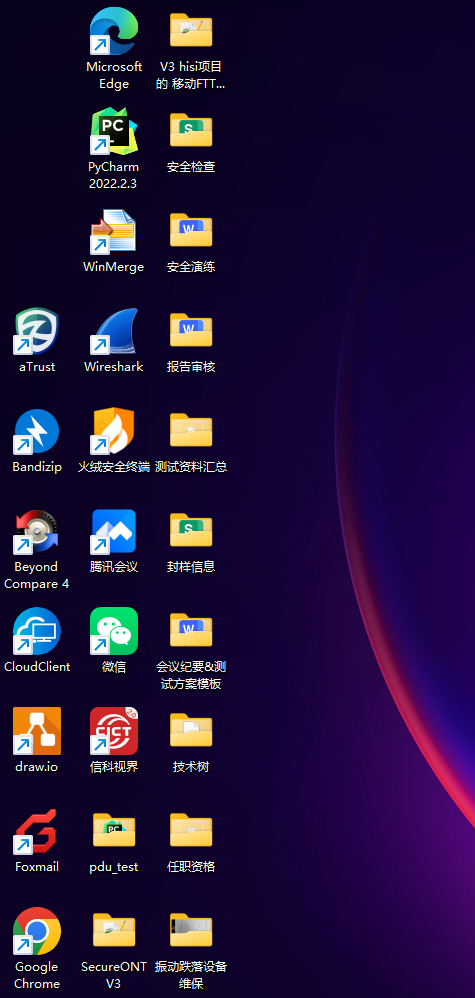Launch the draw.io diagram icon
Viewport: 475px width, 998px height.
coord(37,731)
